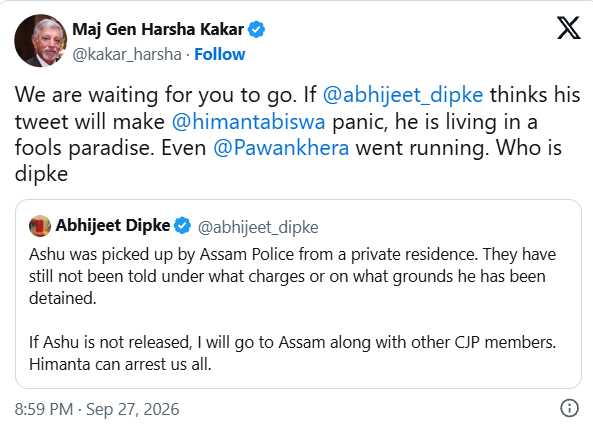Click the Maj Gen Harsha Kakar name
This screenshot has height=425, width=593.
tap(158, 29)
